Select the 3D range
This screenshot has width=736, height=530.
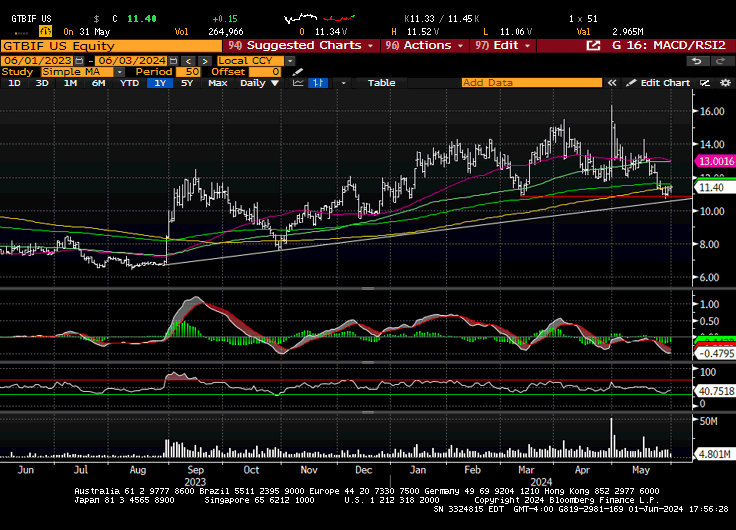pos(42,83)
